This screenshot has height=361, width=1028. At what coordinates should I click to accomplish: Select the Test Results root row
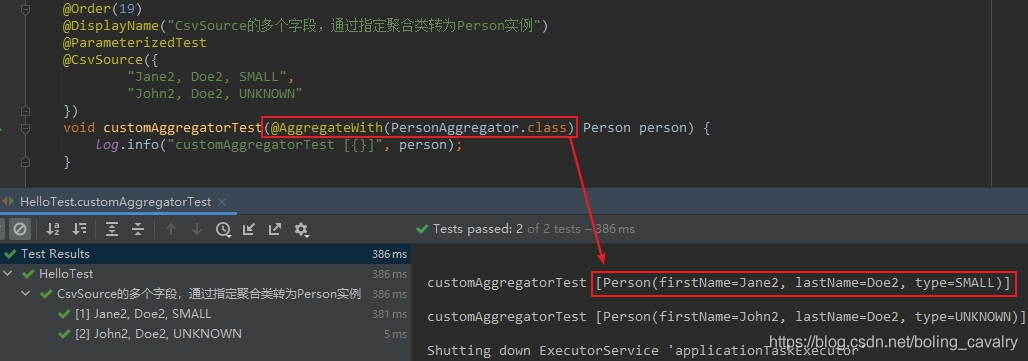pyautogui.click(x=205, y=254)
